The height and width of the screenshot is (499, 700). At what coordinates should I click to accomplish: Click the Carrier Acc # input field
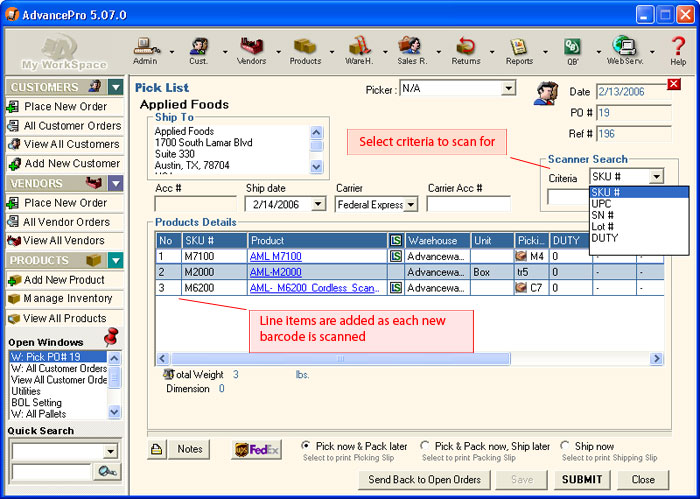coord(468,204)
